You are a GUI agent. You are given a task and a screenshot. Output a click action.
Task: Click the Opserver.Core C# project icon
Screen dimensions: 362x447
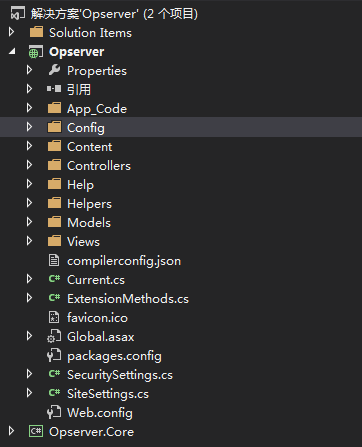click(36, 431)
